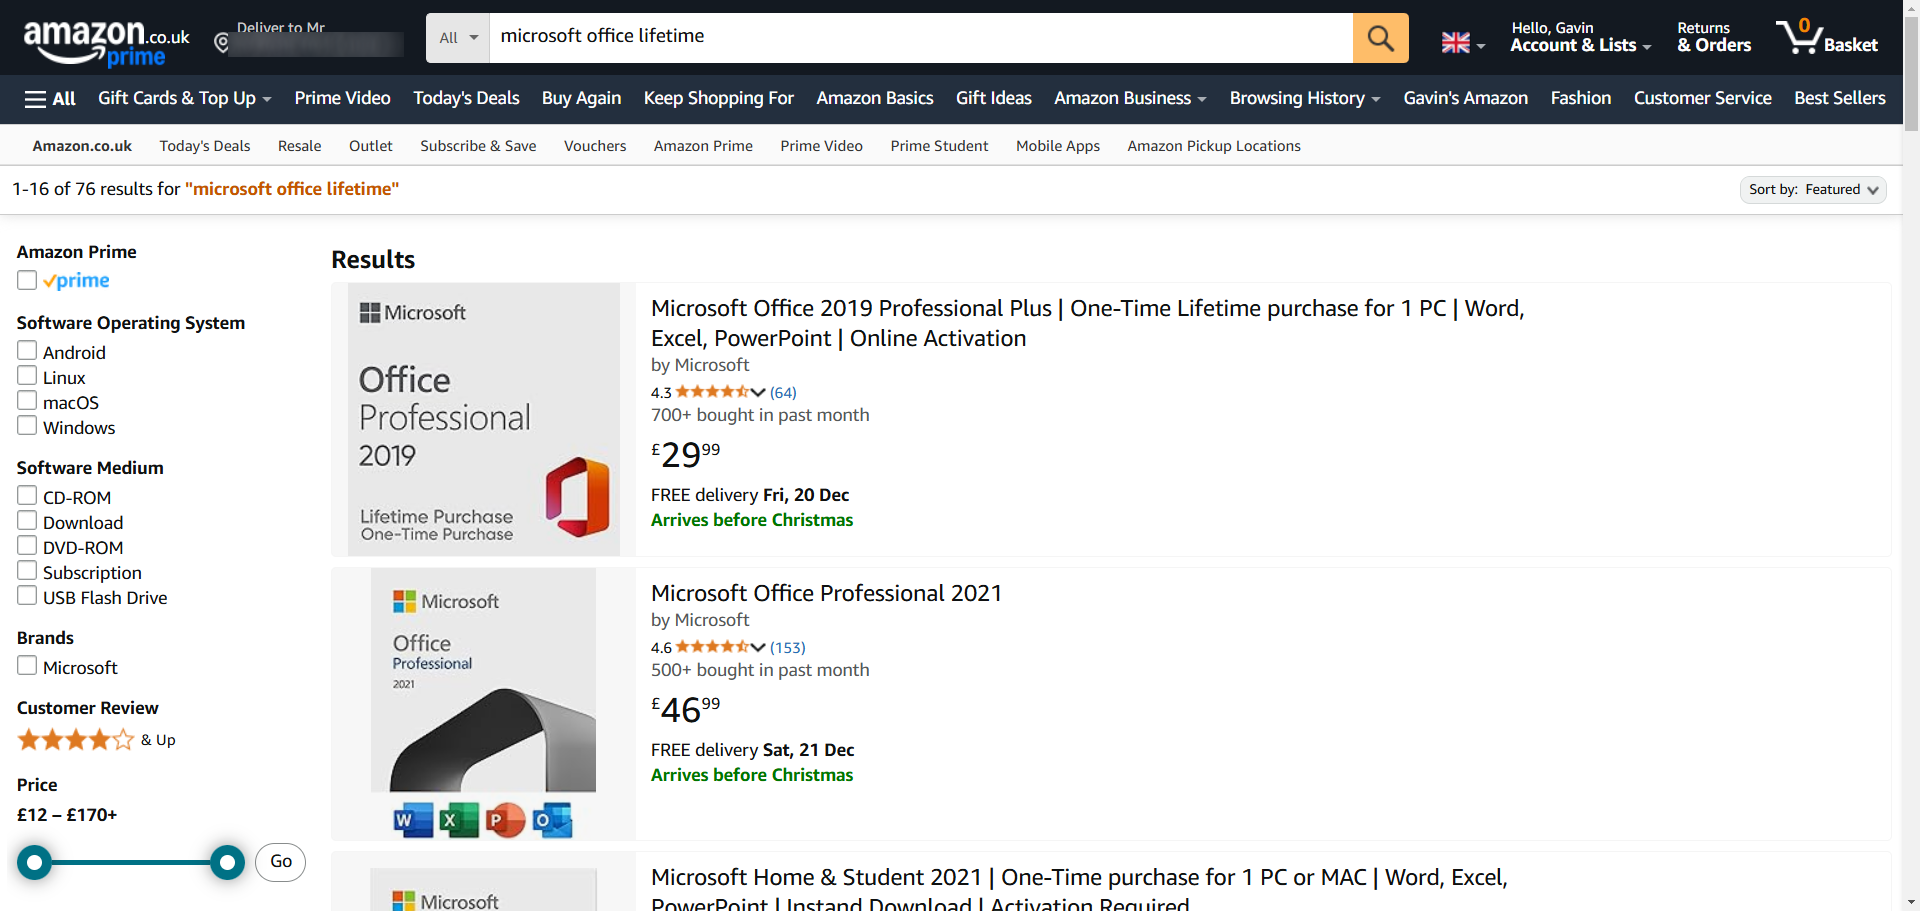1920x911 pixels.
Task: Open Resale in subnav
Action: pos(299,146)
